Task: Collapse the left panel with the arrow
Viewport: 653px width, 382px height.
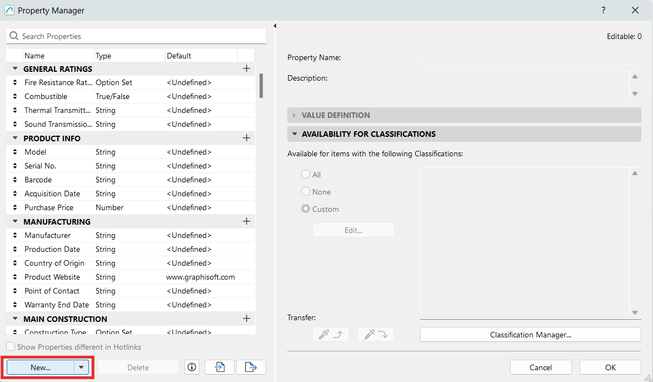Action: tap(275, 26)
